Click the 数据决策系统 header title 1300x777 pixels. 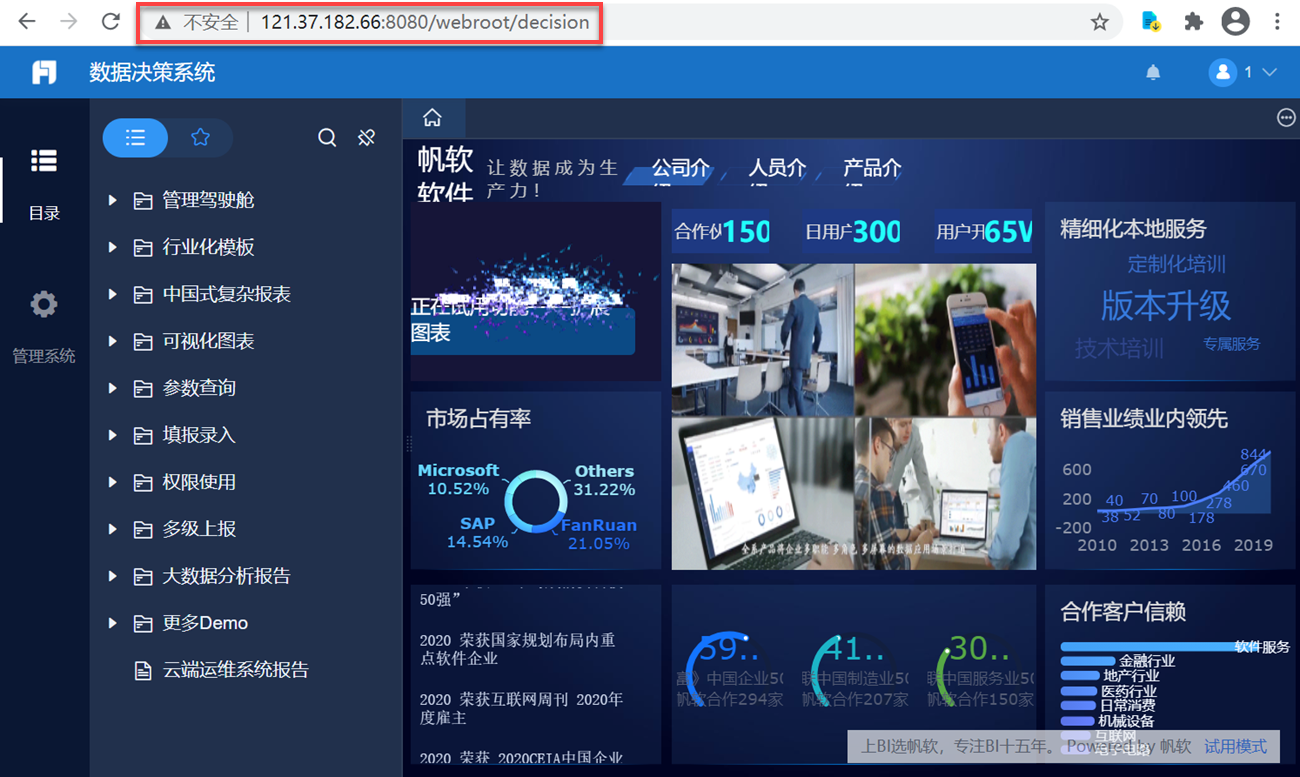(152, 72)
